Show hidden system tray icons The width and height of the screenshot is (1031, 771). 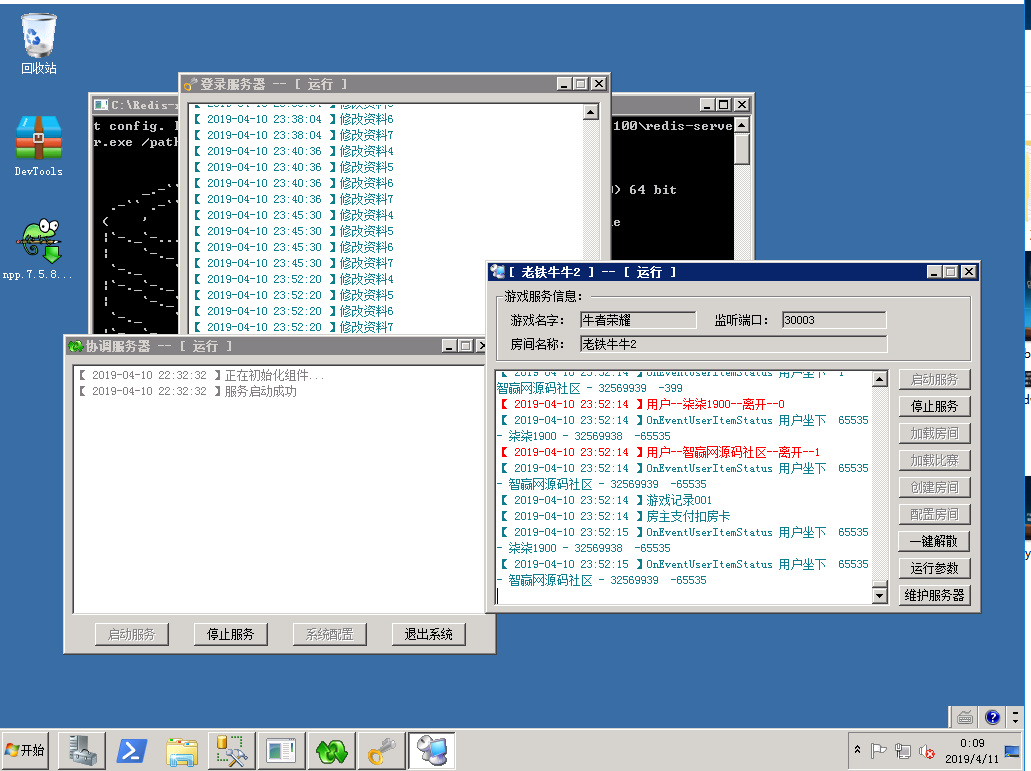(857, 750)
